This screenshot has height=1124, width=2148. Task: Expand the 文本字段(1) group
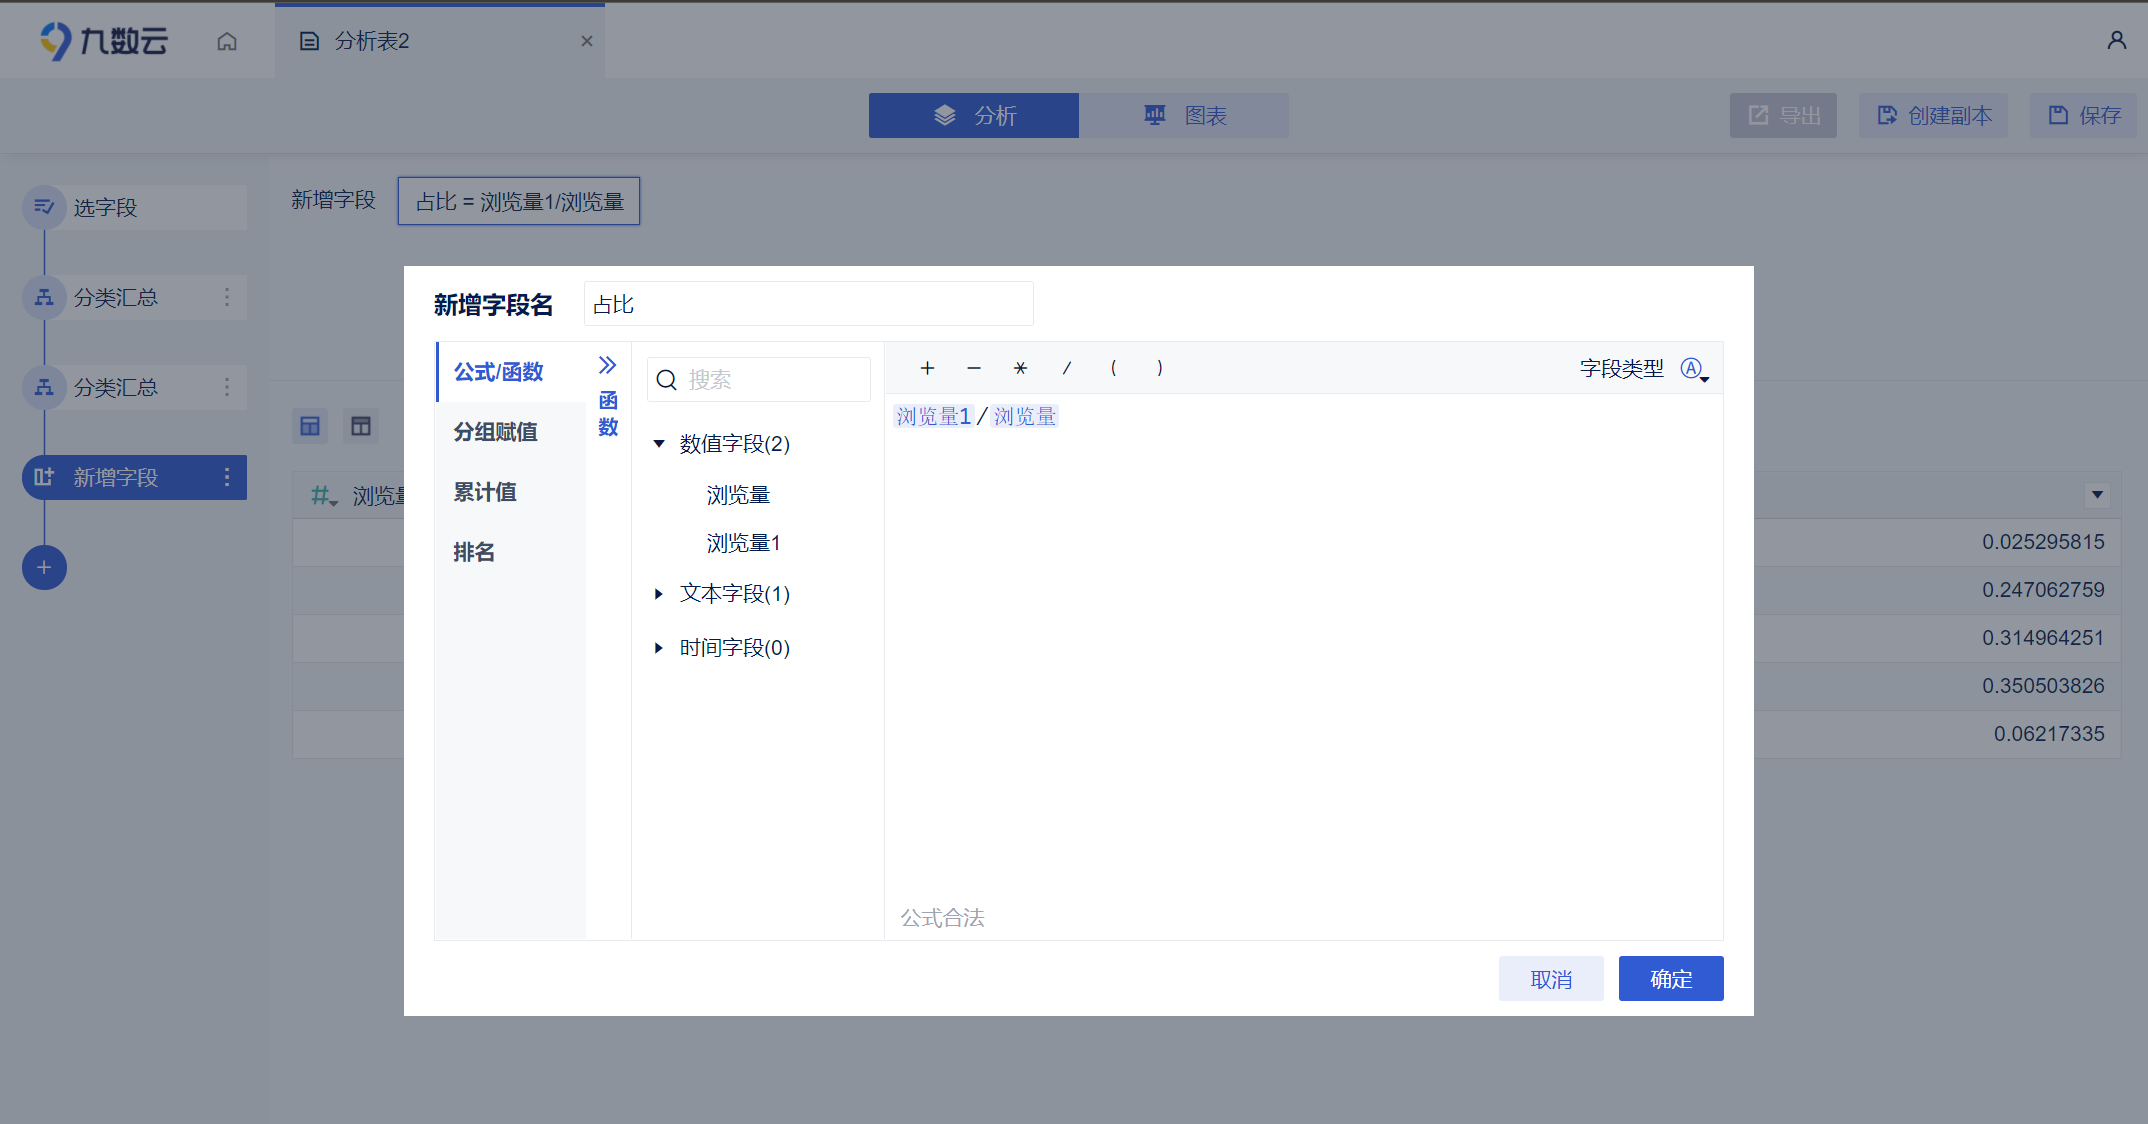[659, 594]
